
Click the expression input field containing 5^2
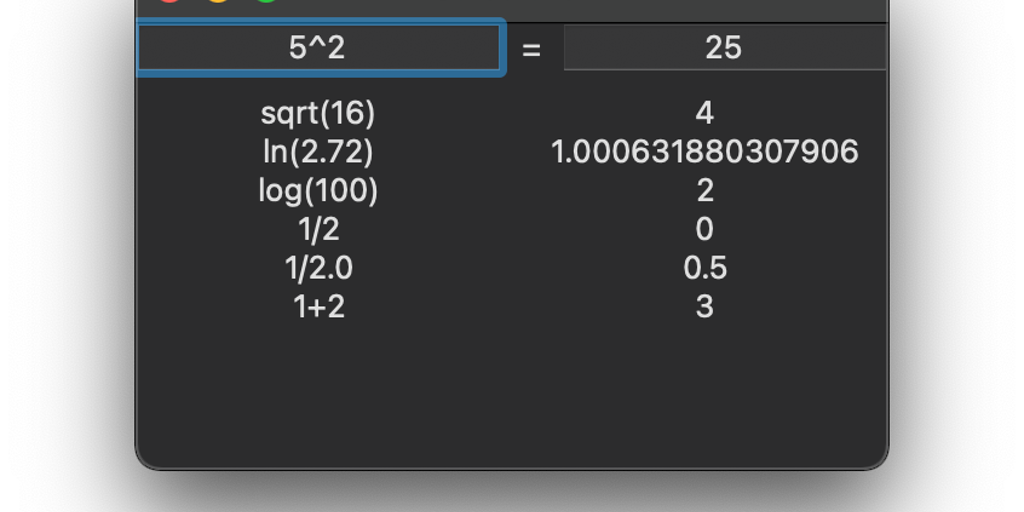pyautogui.click(x=318, y=48)
